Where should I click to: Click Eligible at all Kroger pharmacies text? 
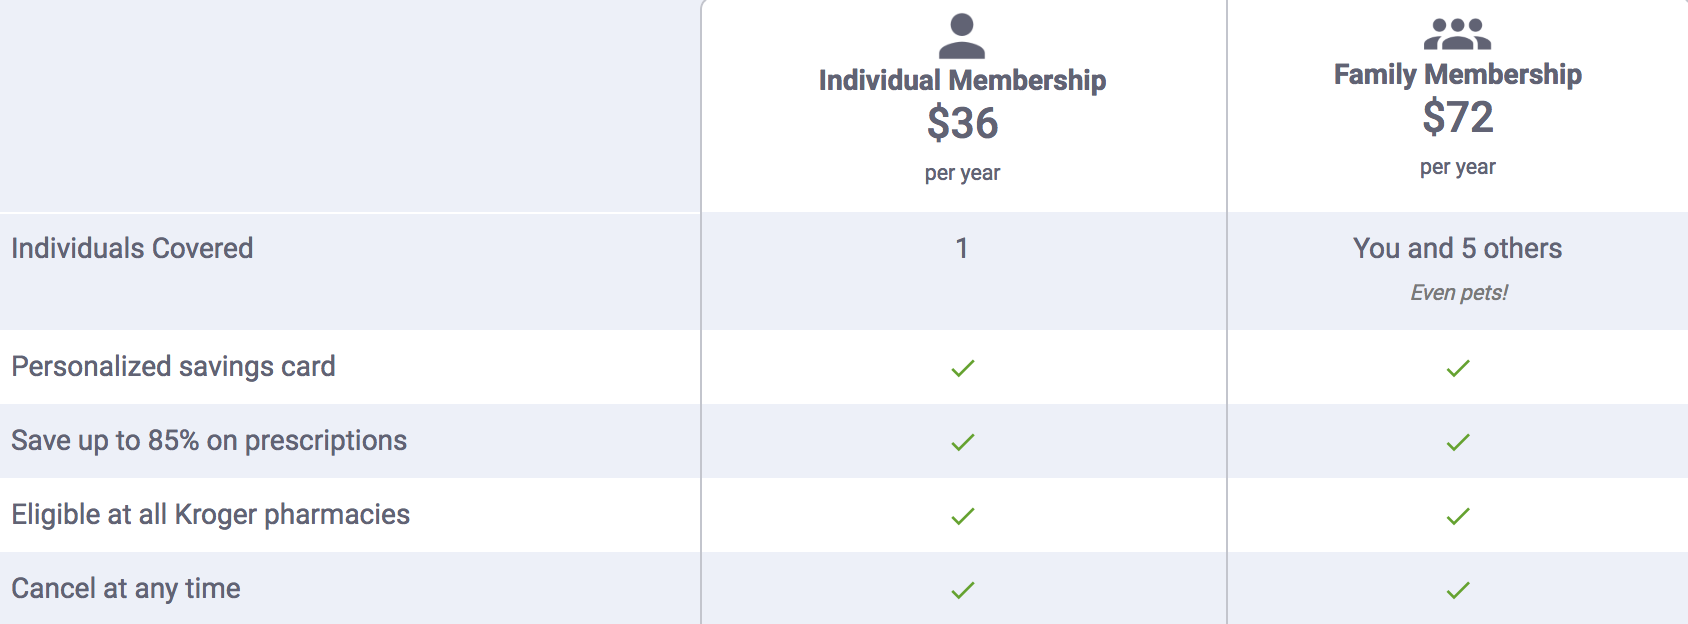[x=210, y=514]
